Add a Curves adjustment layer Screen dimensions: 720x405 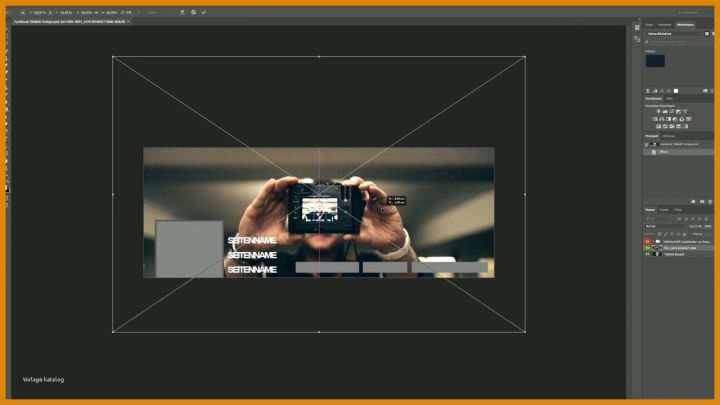672,112
